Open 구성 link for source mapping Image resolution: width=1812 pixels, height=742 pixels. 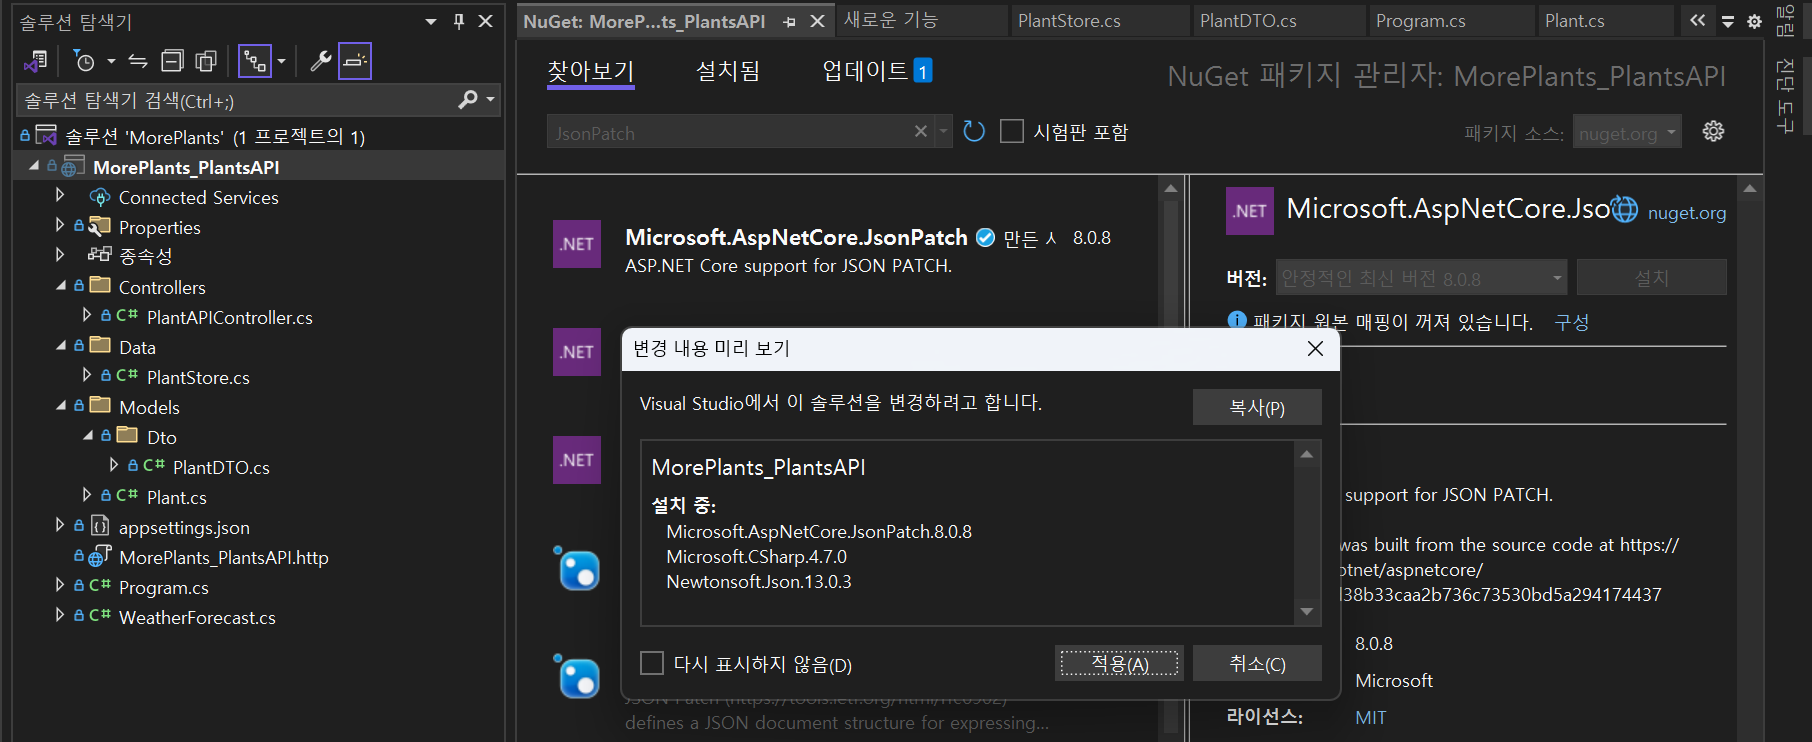(x=1571, y=322)
